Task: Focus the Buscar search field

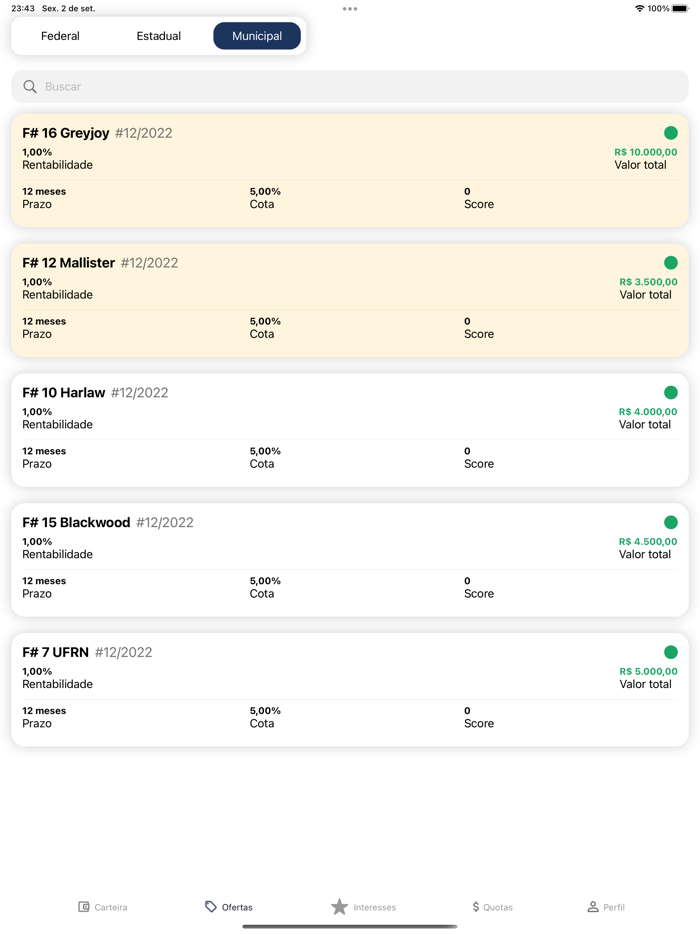Action: 350,87
